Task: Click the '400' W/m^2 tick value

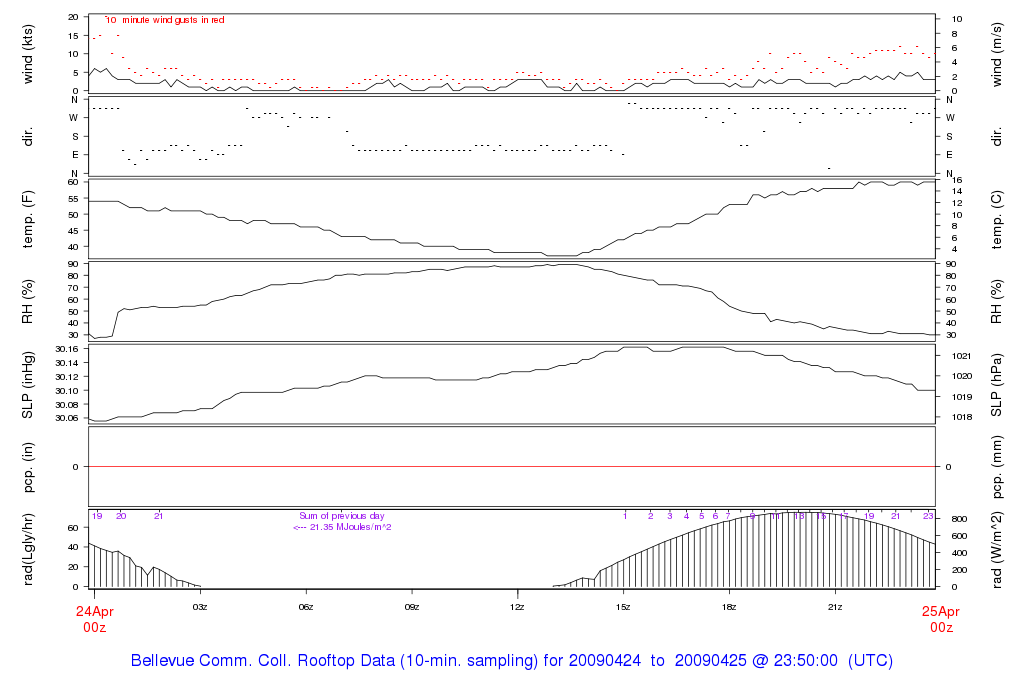Action: (x=959, y=553)
